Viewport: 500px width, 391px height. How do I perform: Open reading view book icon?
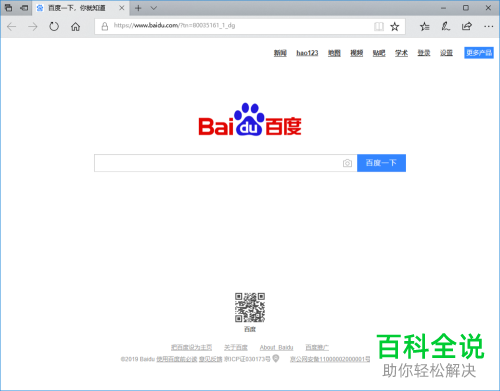pyautogui.click(x=379, y=26)
